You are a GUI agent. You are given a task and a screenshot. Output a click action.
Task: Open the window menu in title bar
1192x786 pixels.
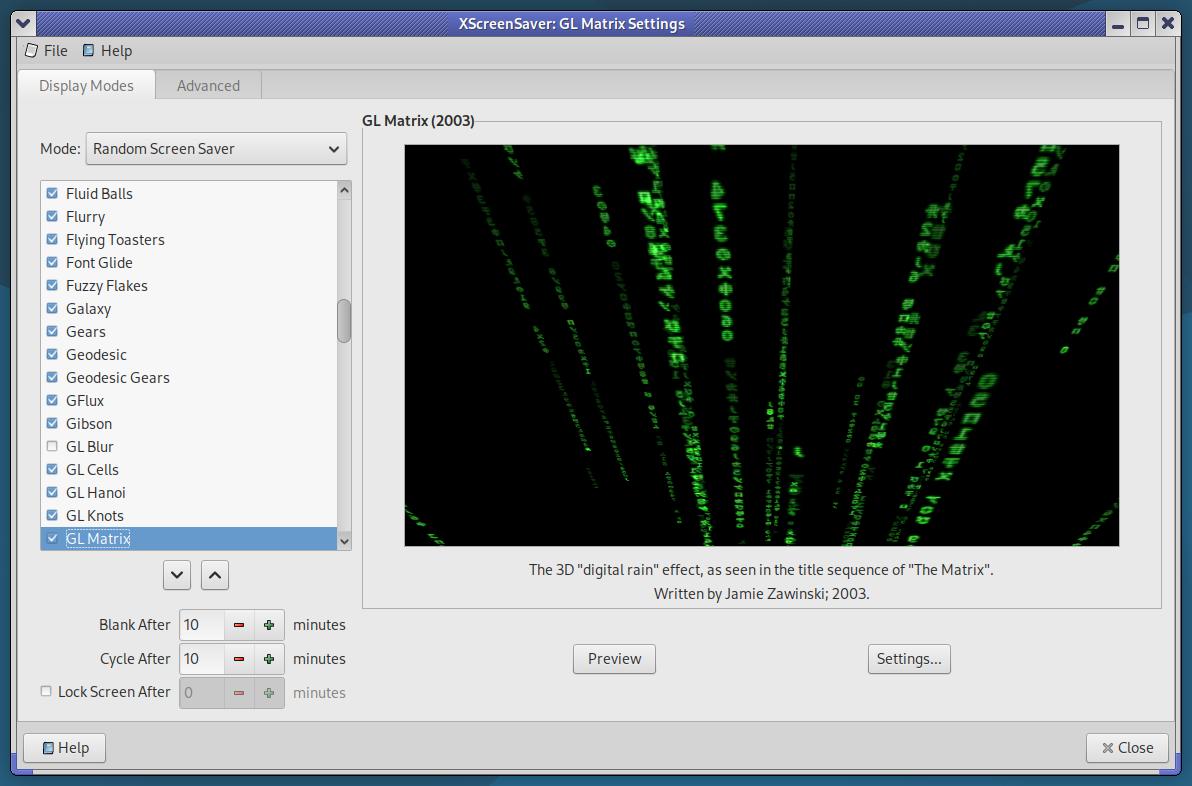click(x=24, y=24)
